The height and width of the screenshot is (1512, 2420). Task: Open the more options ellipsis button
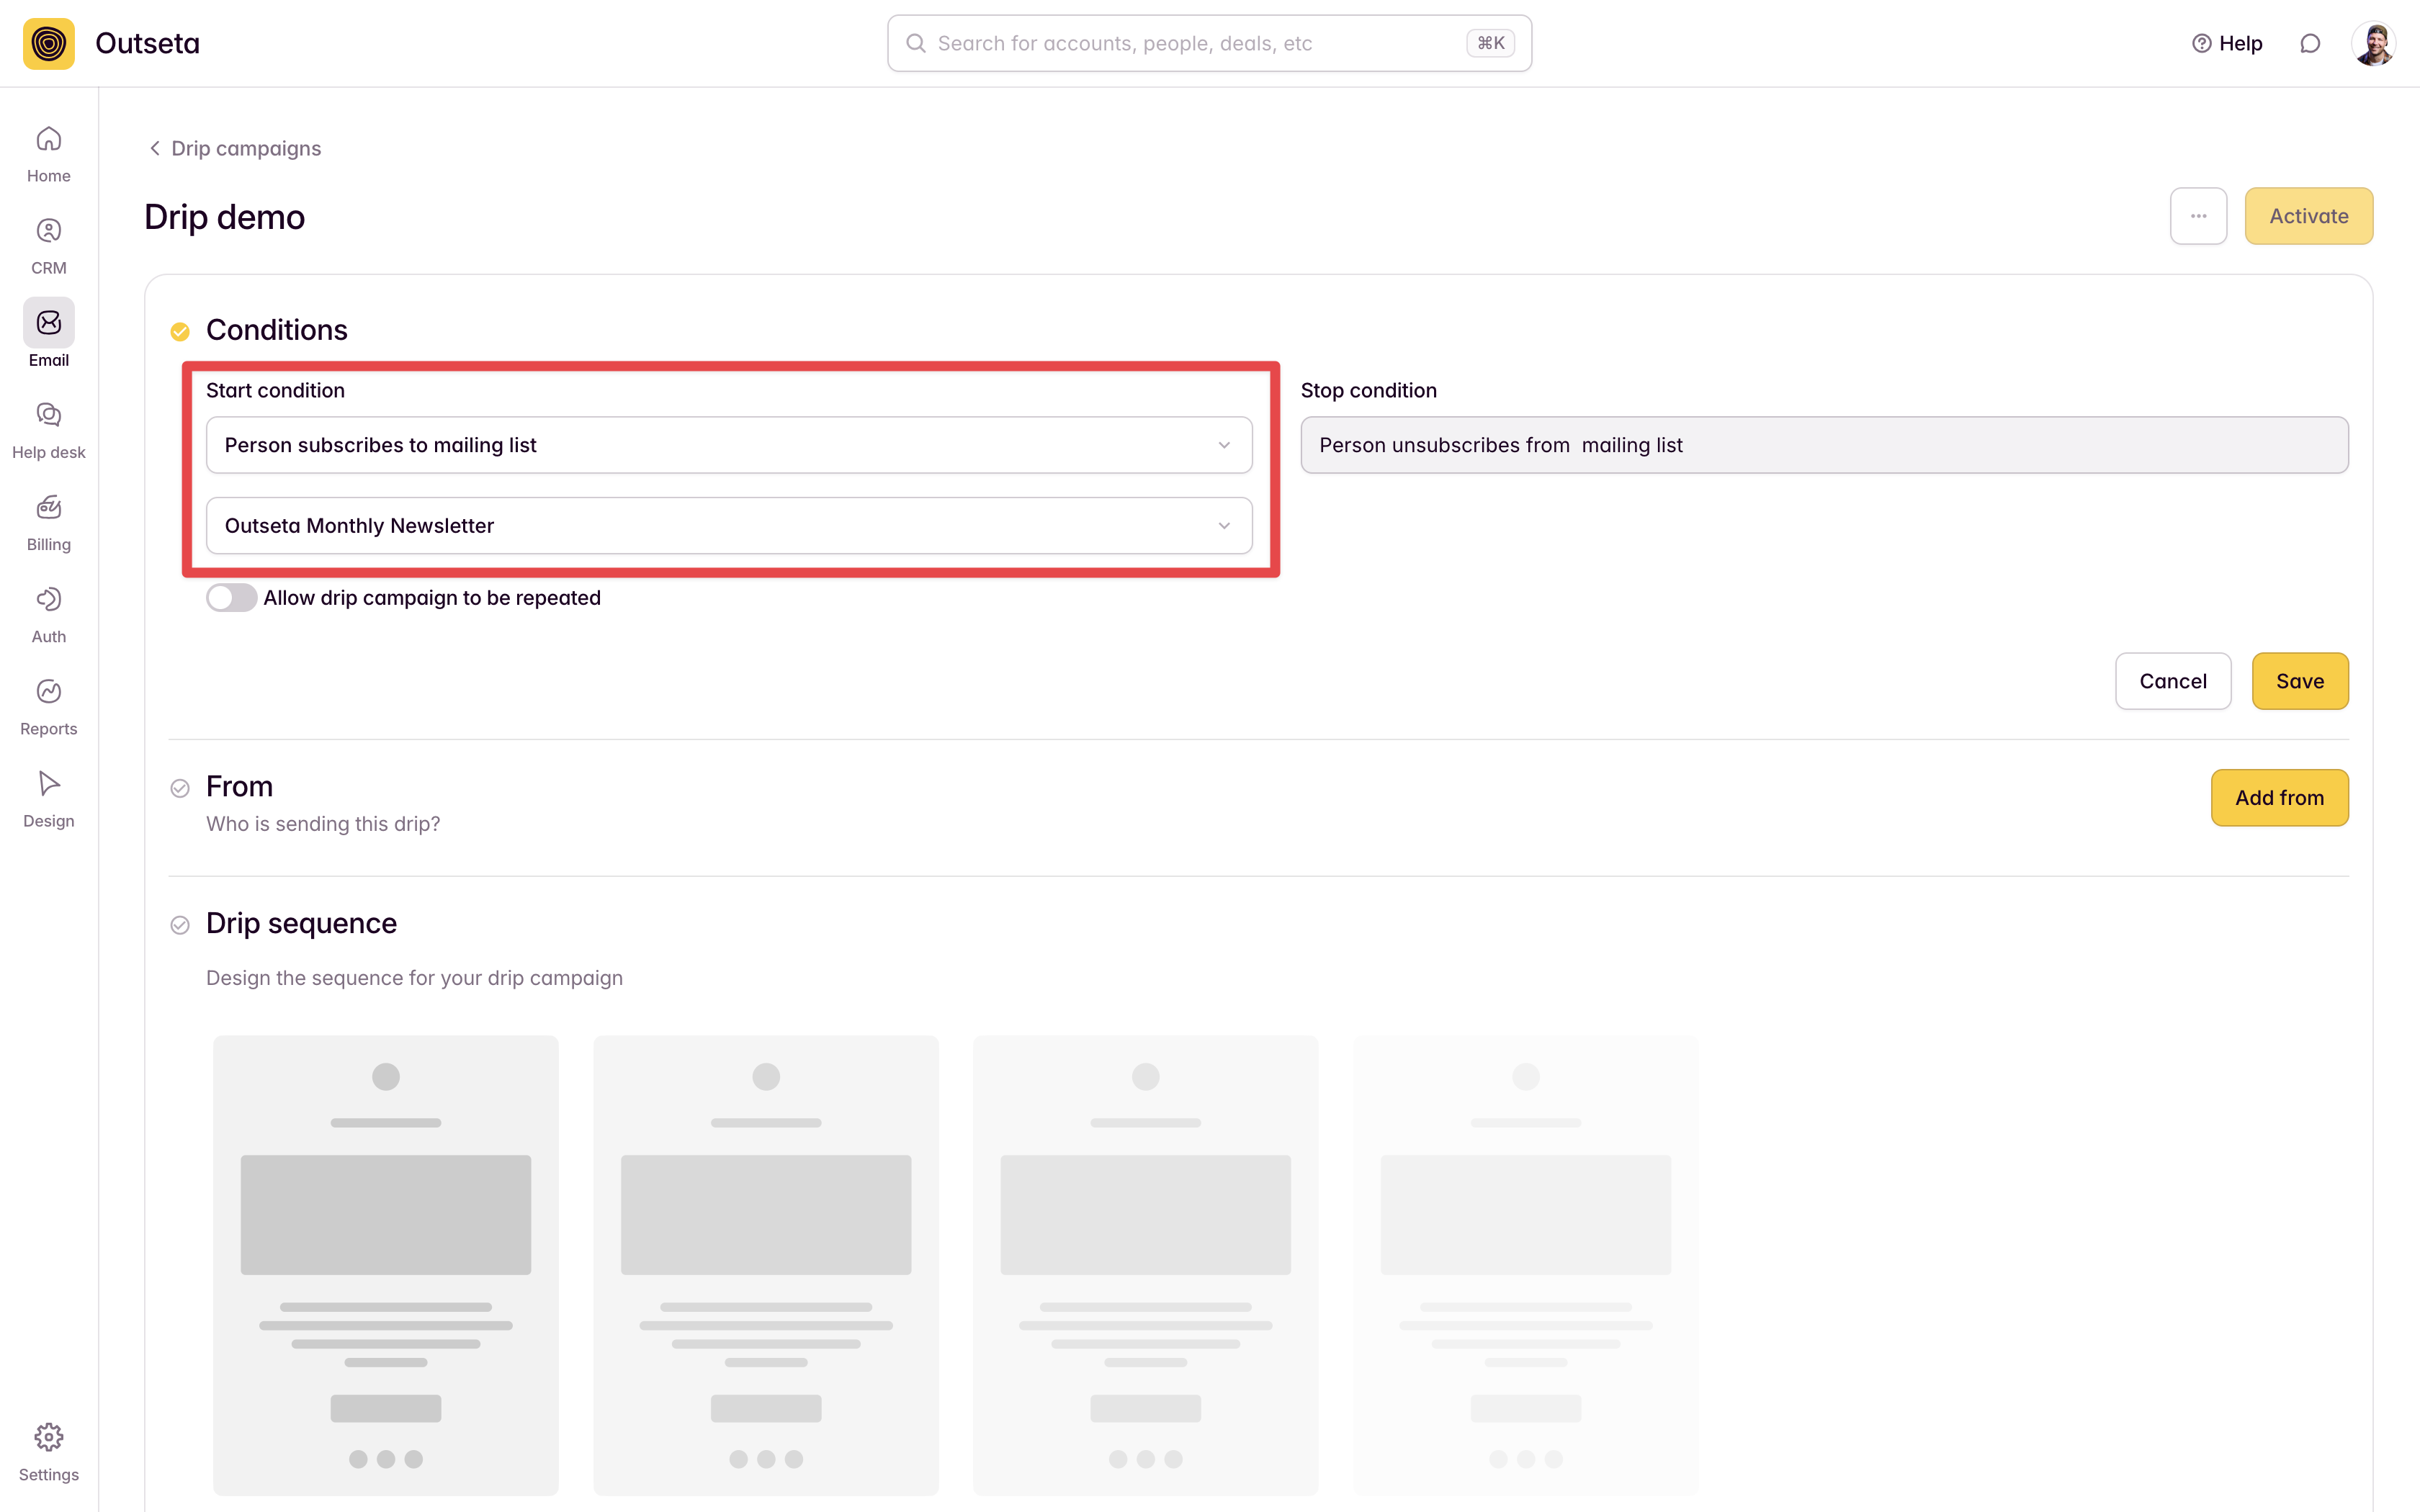[2198, 216]
